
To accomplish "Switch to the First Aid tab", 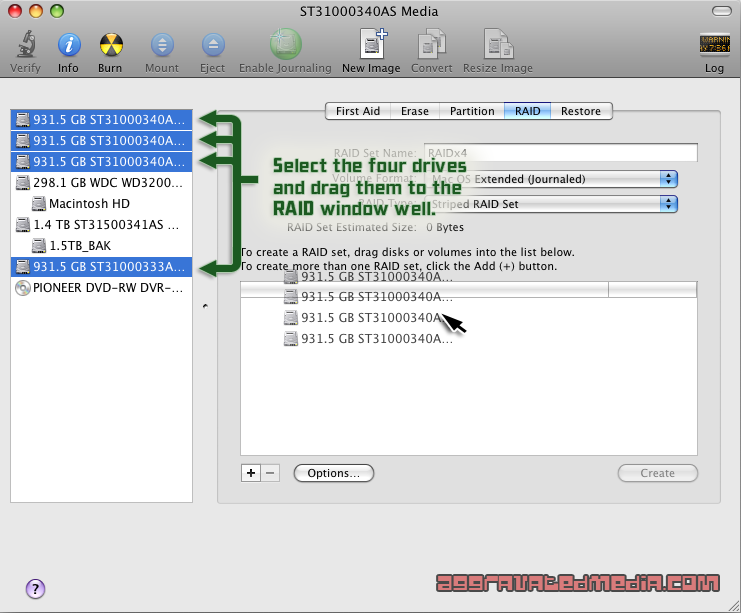I will coord(357,111).
